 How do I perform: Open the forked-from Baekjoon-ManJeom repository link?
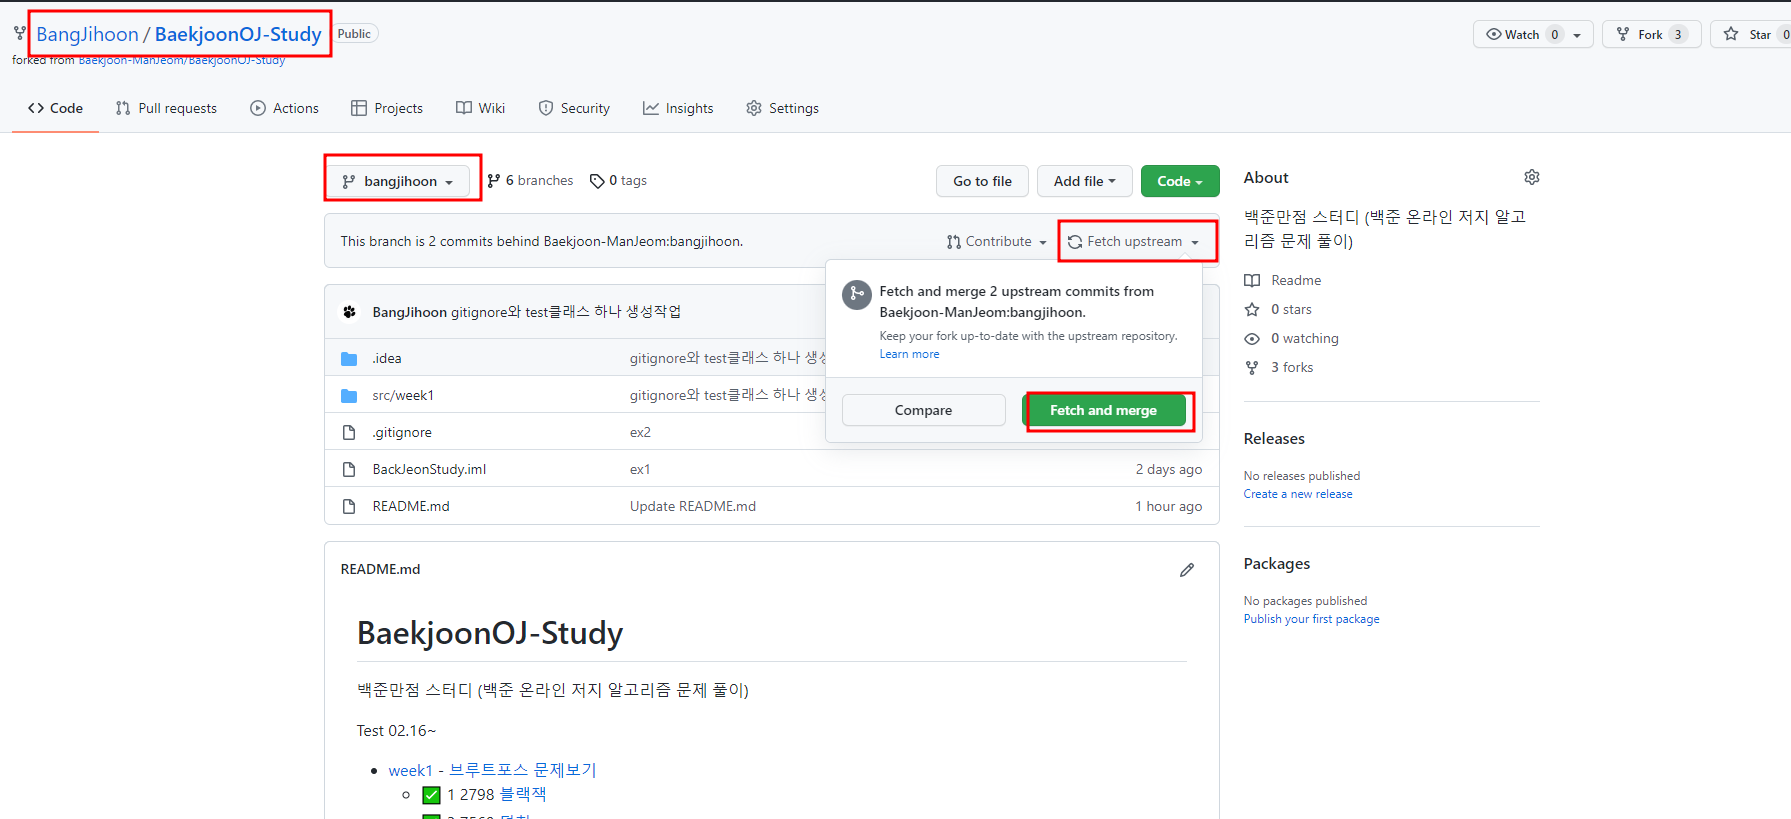[x=182, y=60]
